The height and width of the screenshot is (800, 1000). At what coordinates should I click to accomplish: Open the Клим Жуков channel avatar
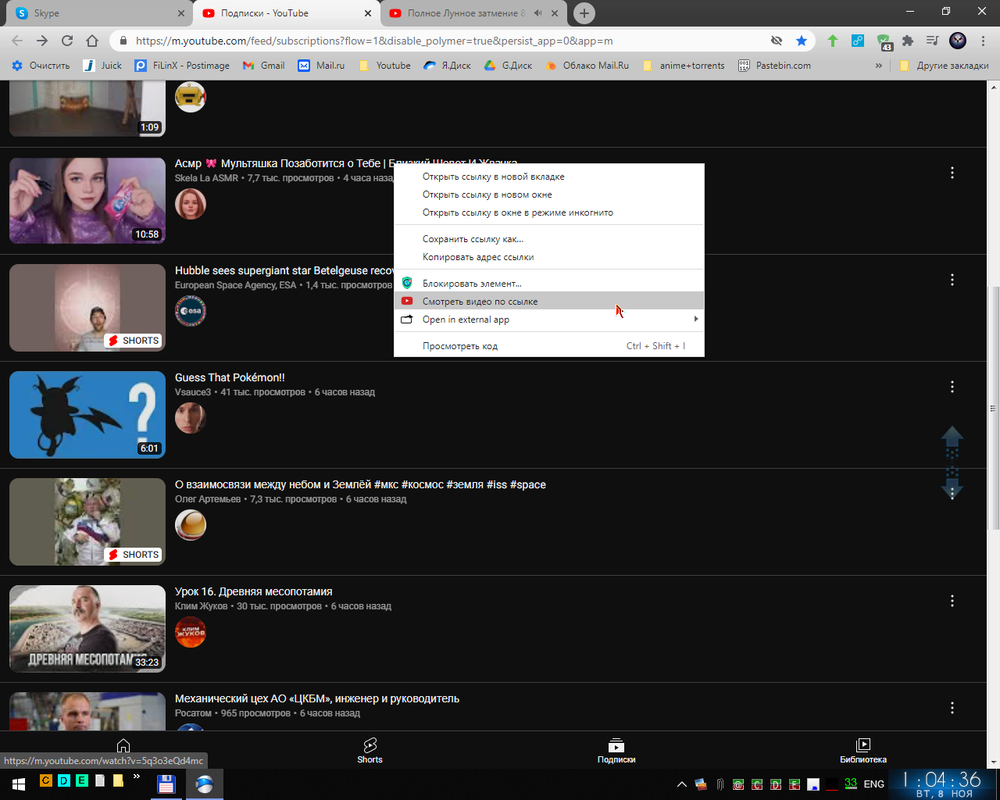190,633
